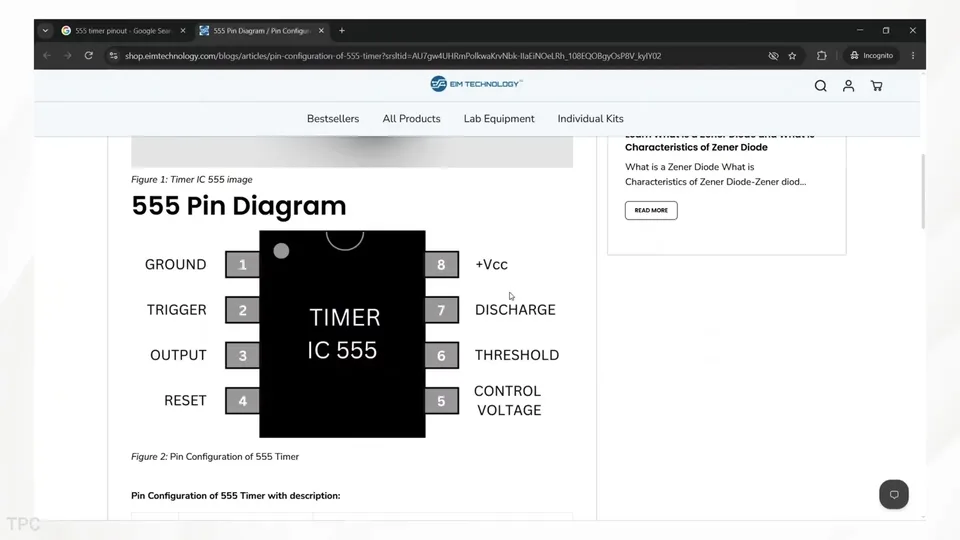This screenshot has height=540, width=960.
Task: Close the 555 Pin Diagram tab
Action: coord(321,31)
